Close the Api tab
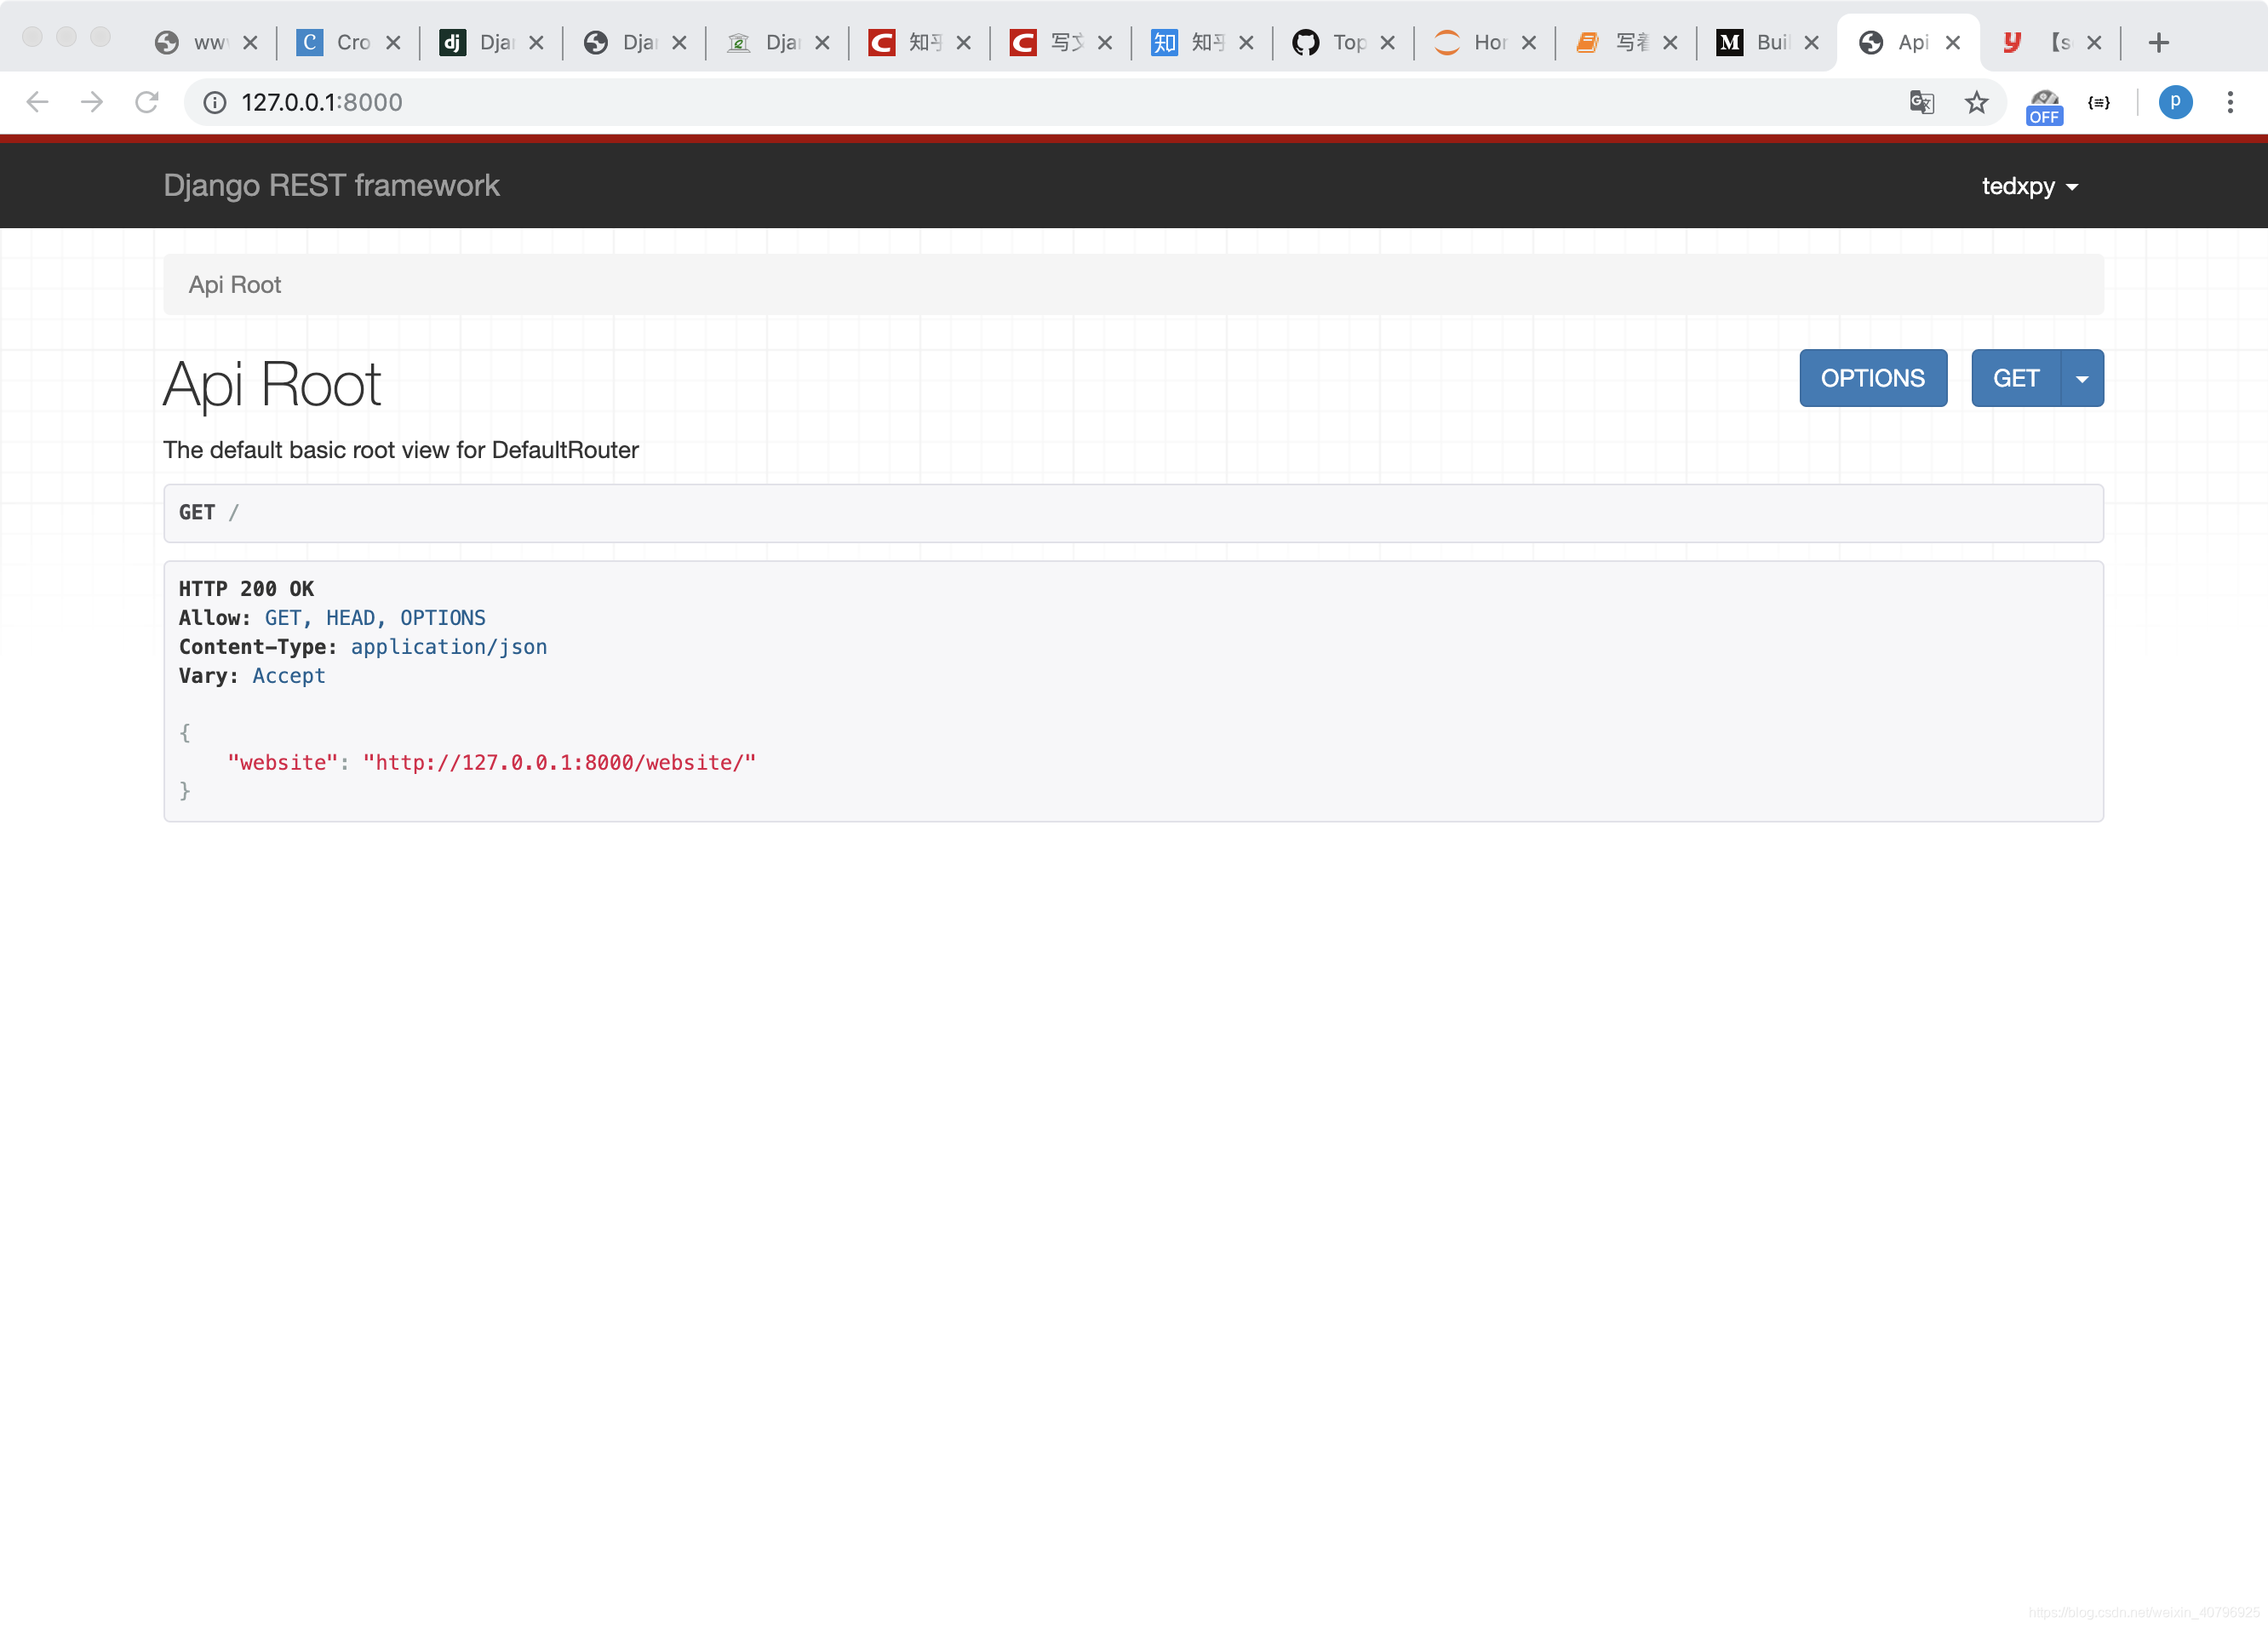The width and height of the screenshot is (2268, 1628). (x=1952, y=42)
